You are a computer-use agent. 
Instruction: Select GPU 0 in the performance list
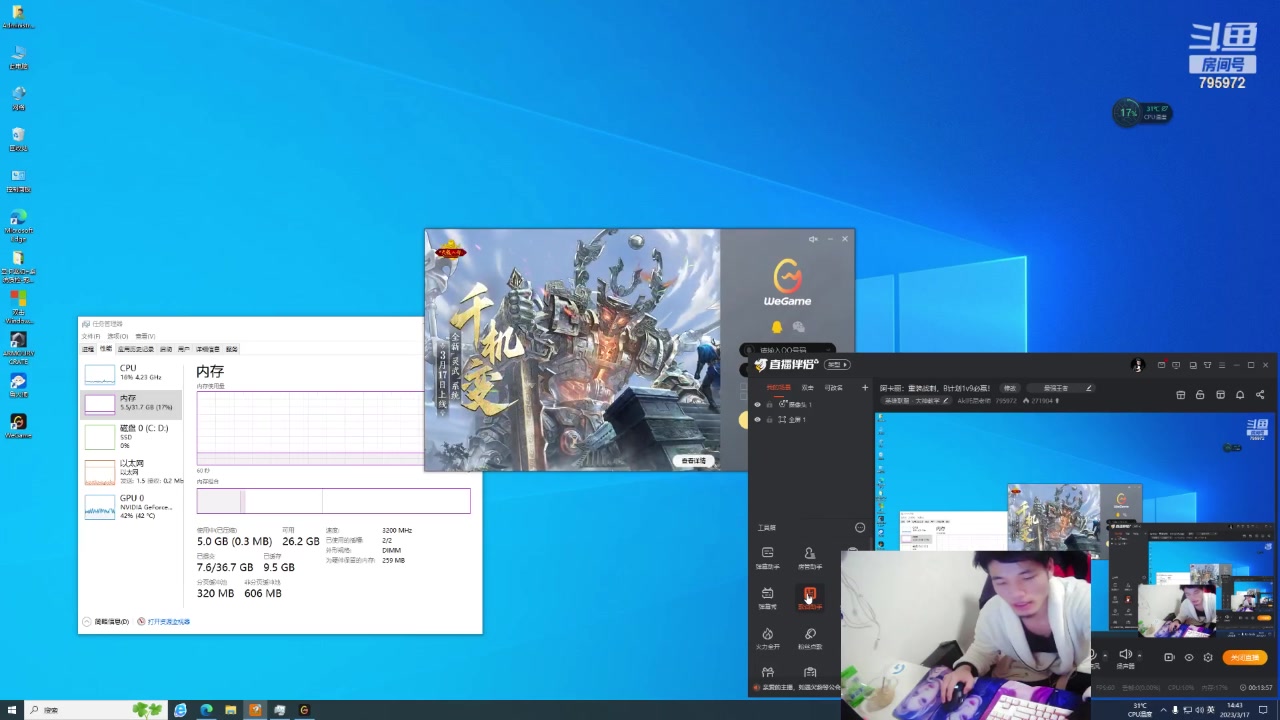point(131,506)
